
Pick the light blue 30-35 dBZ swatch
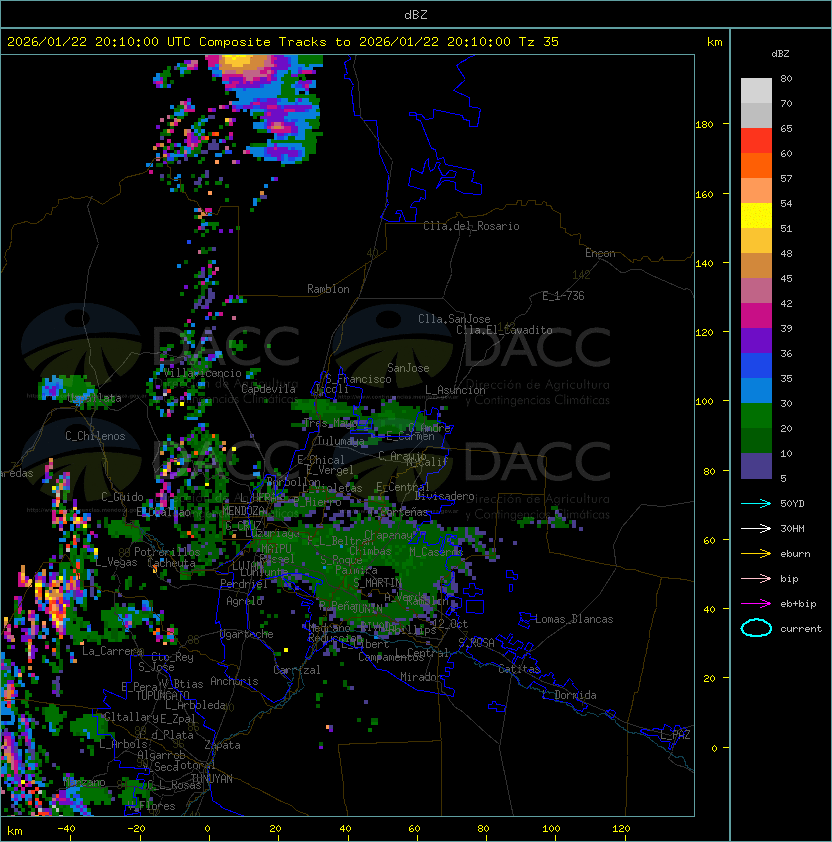coord(756,390)
